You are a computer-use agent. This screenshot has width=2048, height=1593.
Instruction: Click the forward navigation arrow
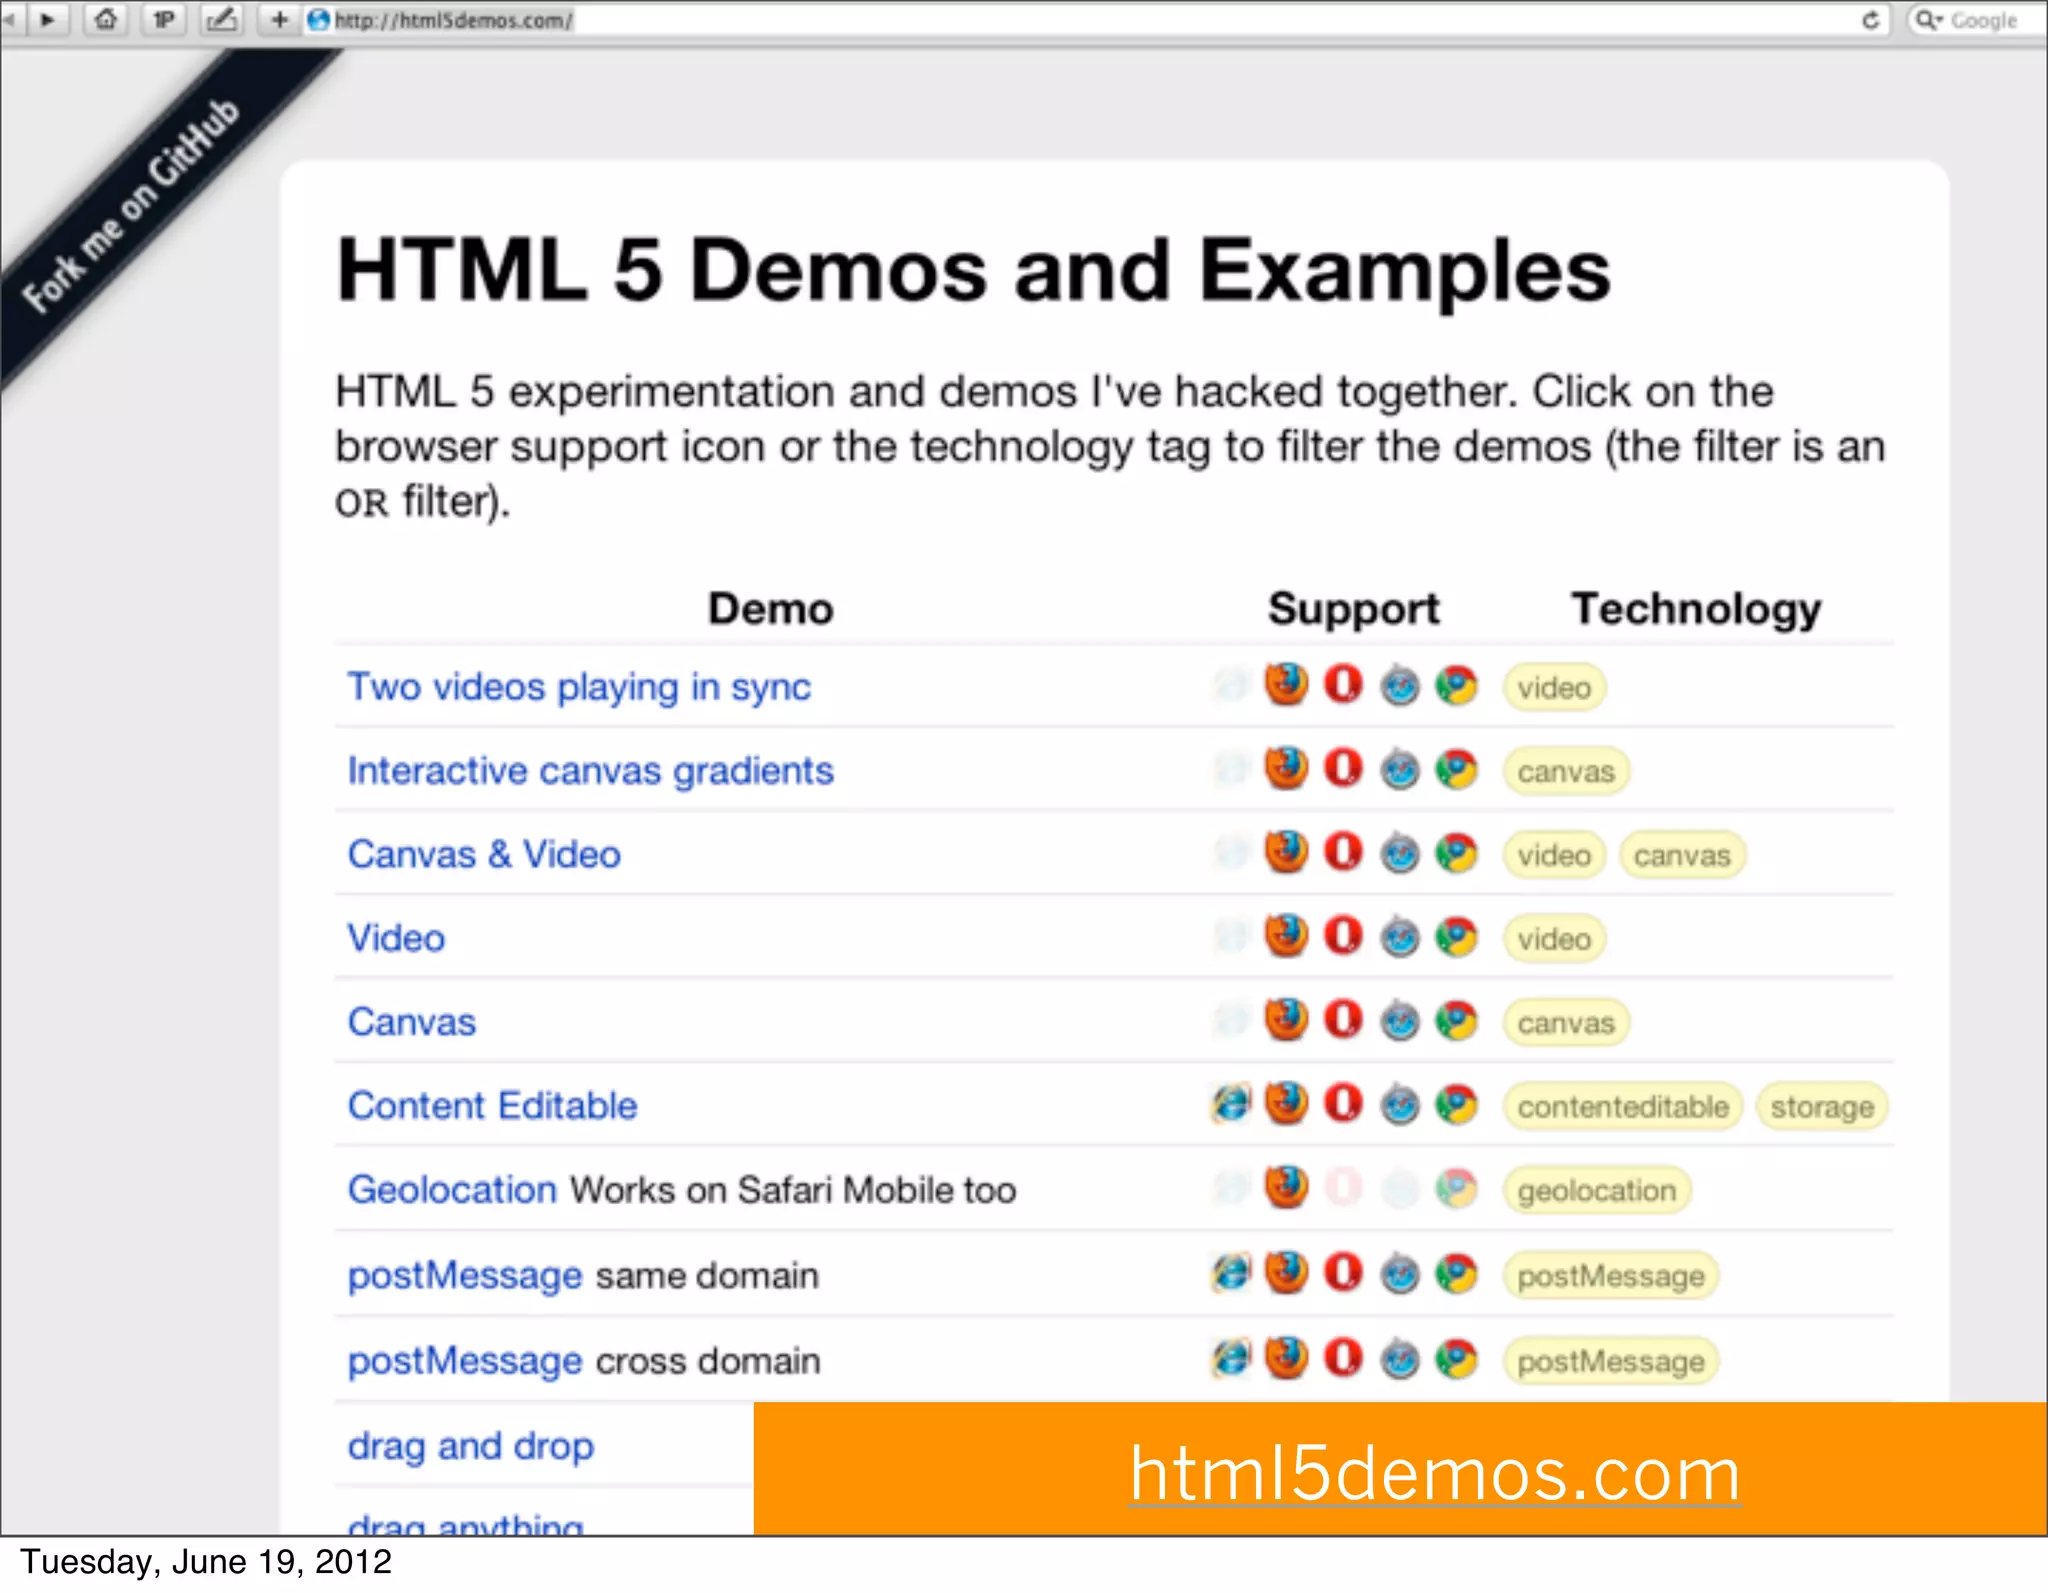(47, 19)
